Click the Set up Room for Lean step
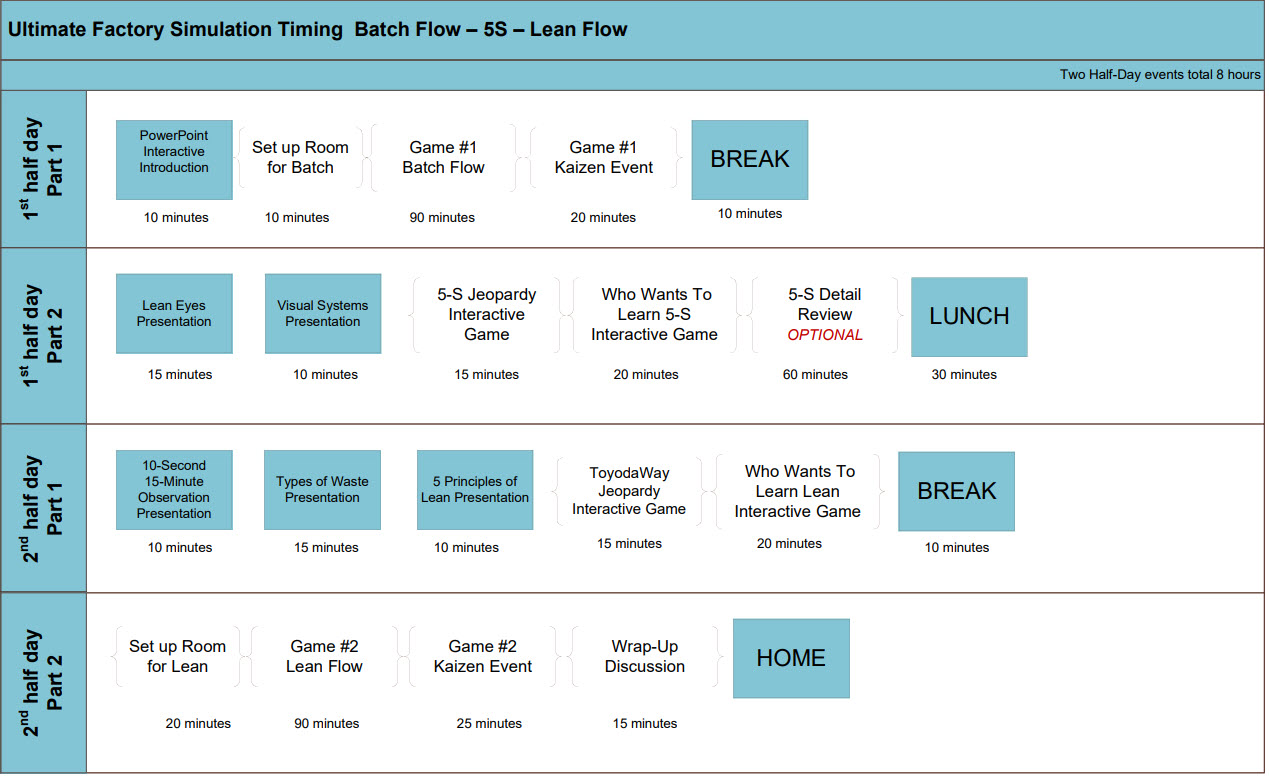Viewport: 1269px width, 776px height. (177, 656)
